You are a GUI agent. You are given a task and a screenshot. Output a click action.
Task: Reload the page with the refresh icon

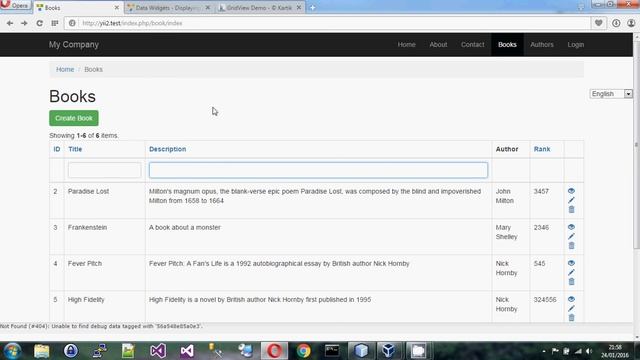tap(40, 23)
